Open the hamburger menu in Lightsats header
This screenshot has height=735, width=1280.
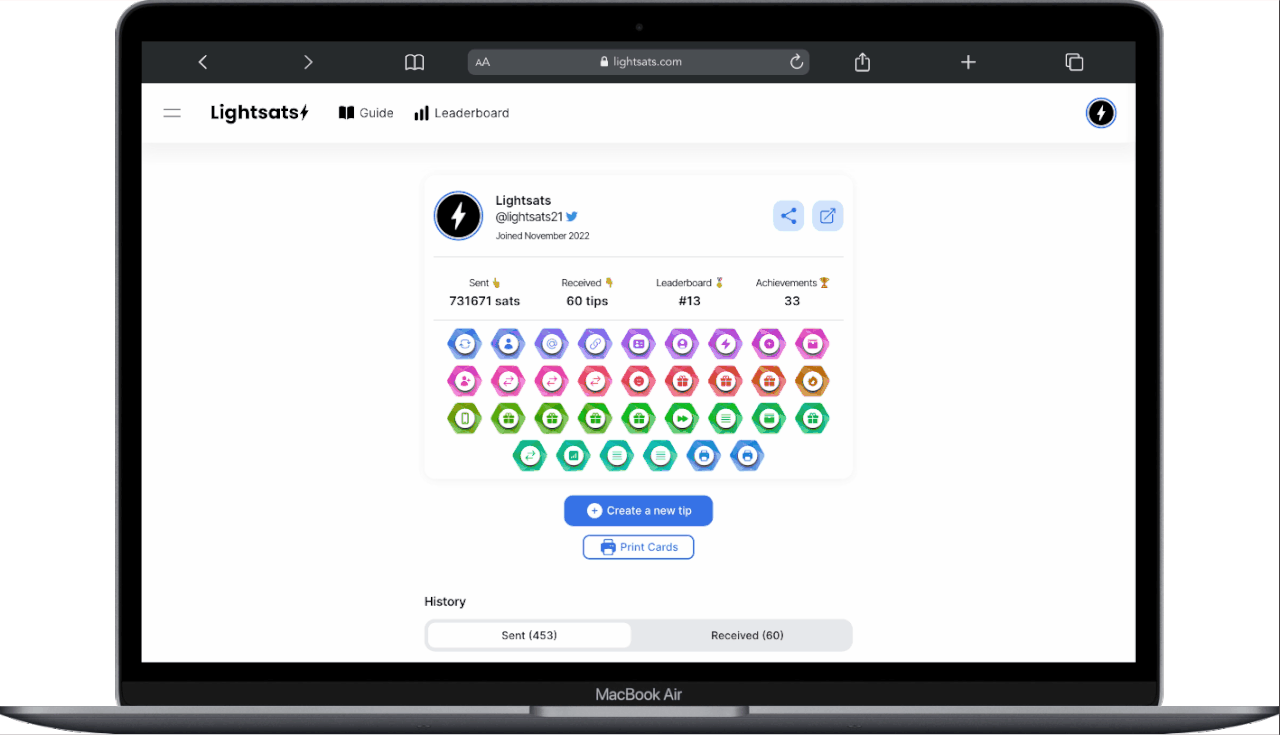(x=172, y=113)
